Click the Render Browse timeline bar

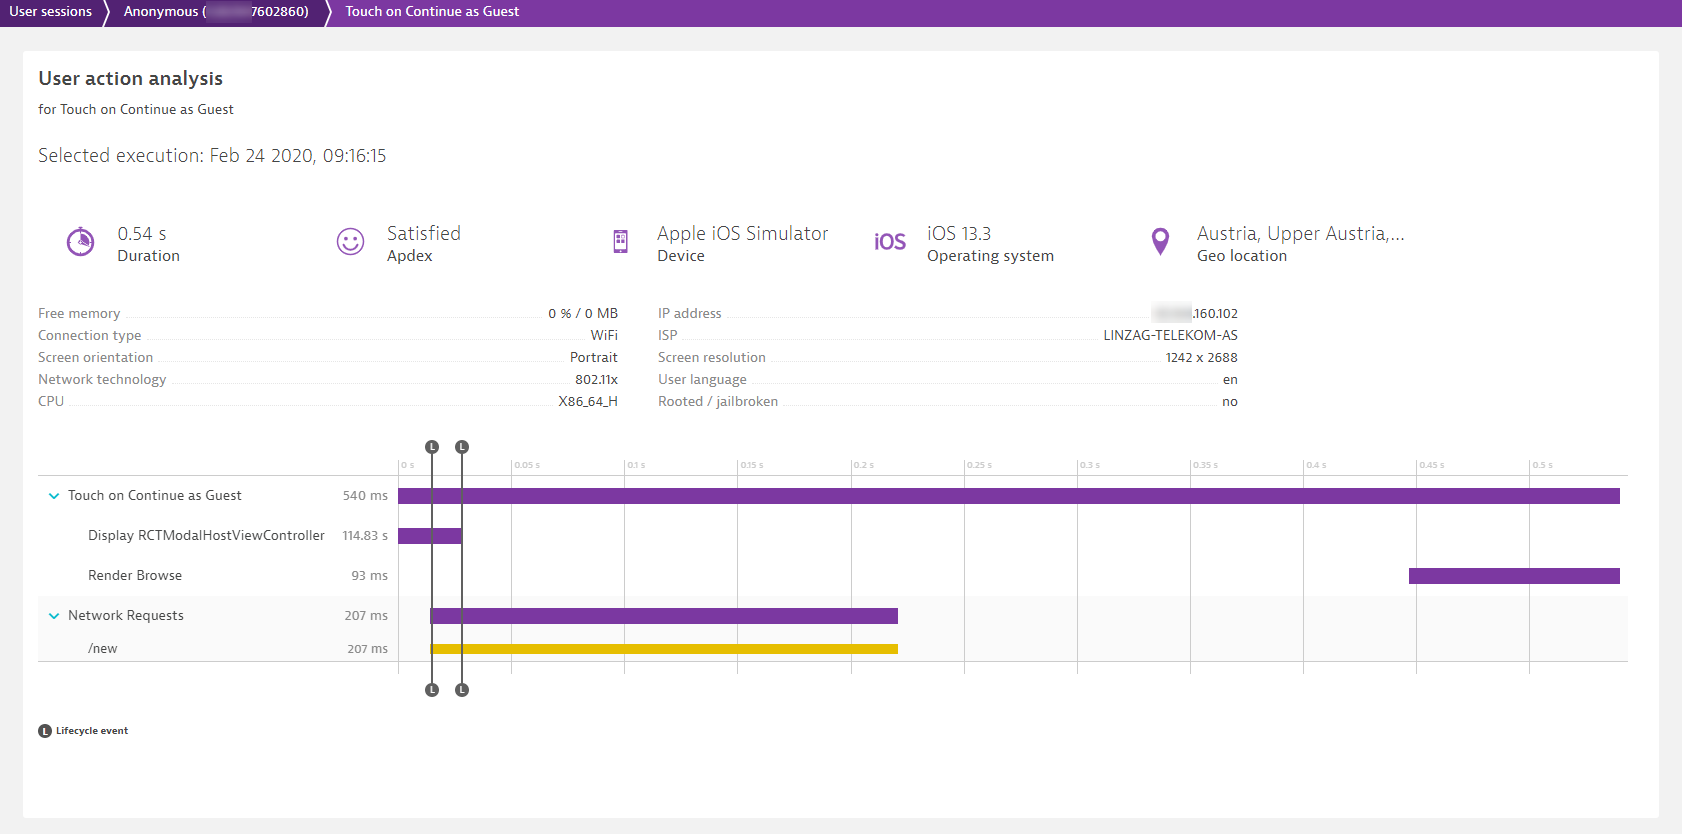coord(1514,576)
